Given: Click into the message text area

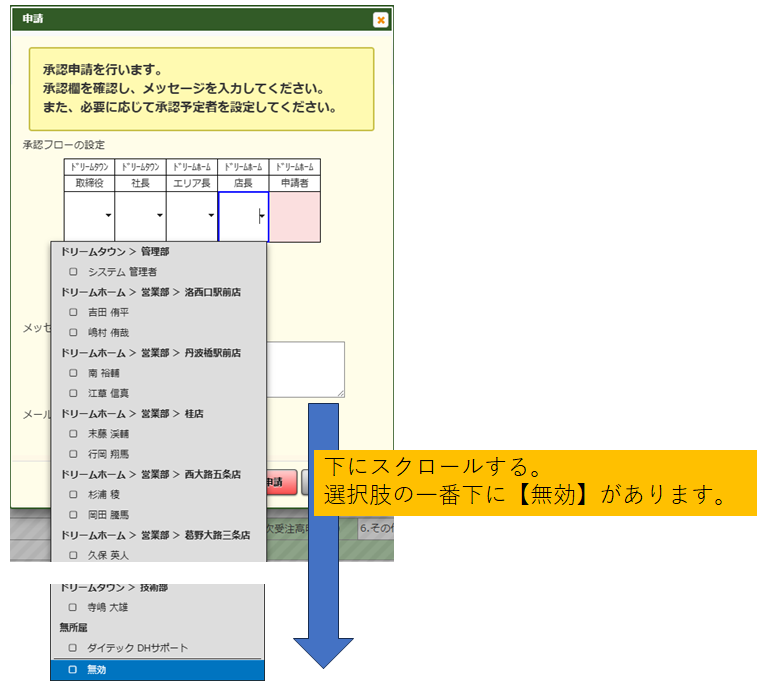Looking at the screenshot, I should [305, 368].
